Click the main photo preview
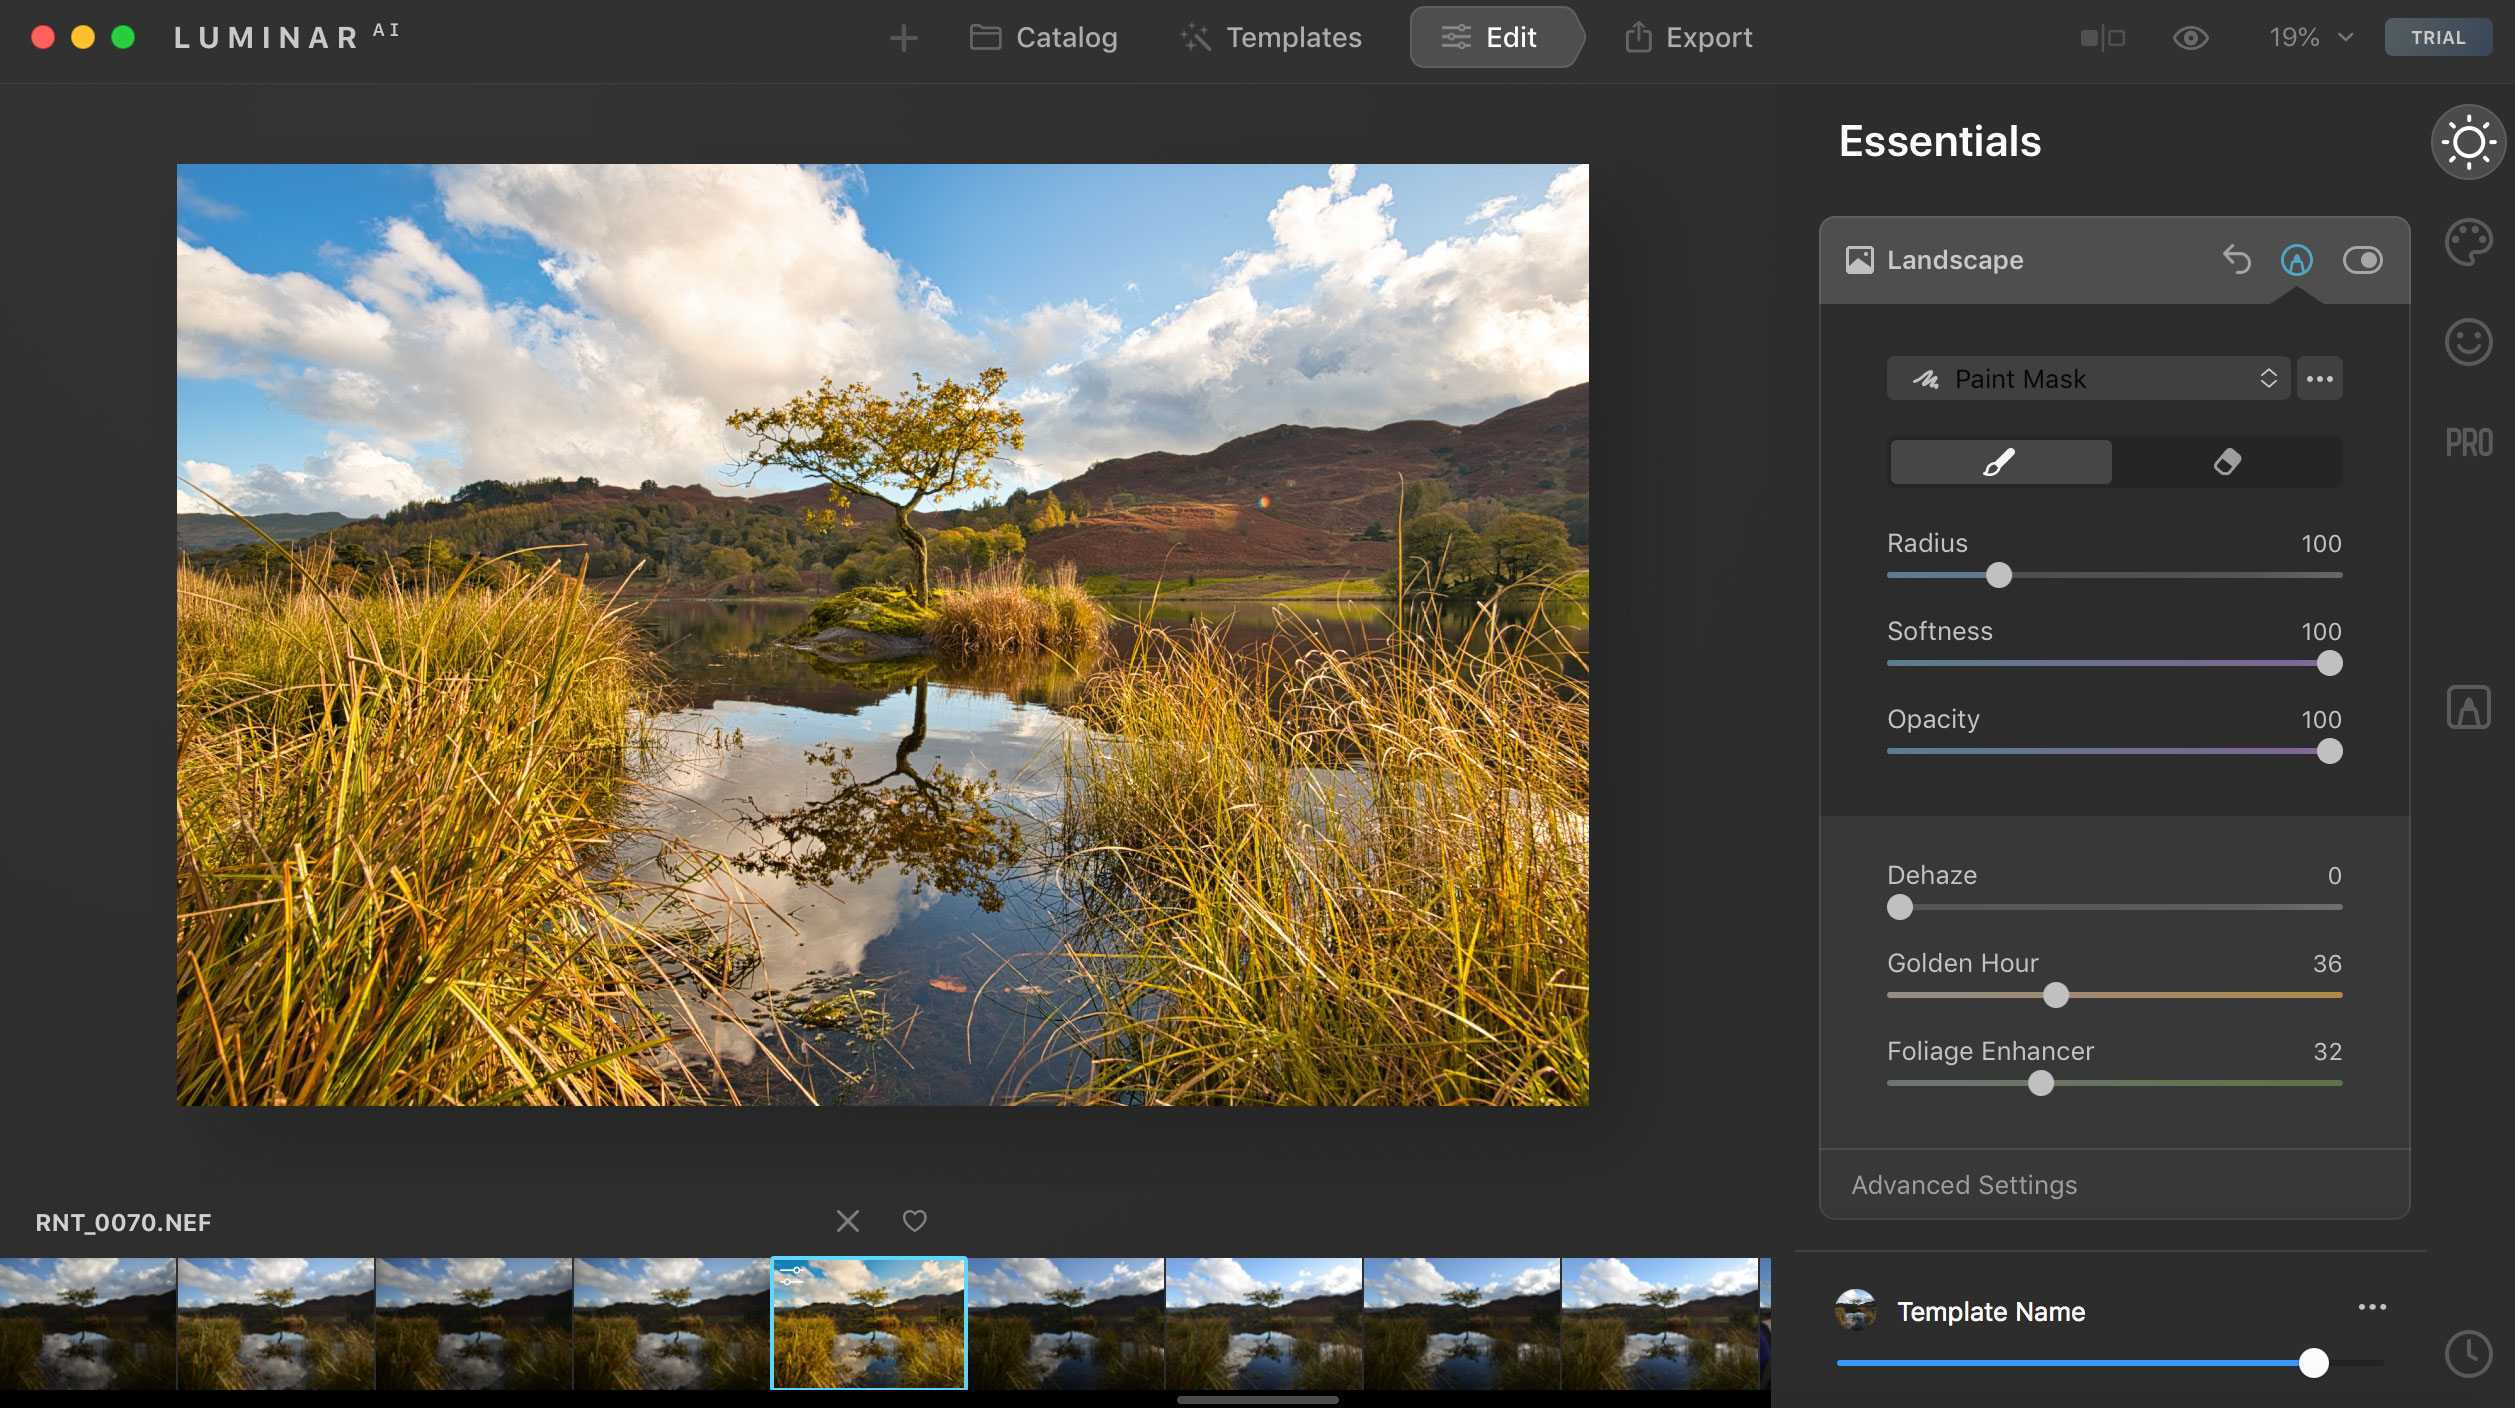 (x=883, y=635)
